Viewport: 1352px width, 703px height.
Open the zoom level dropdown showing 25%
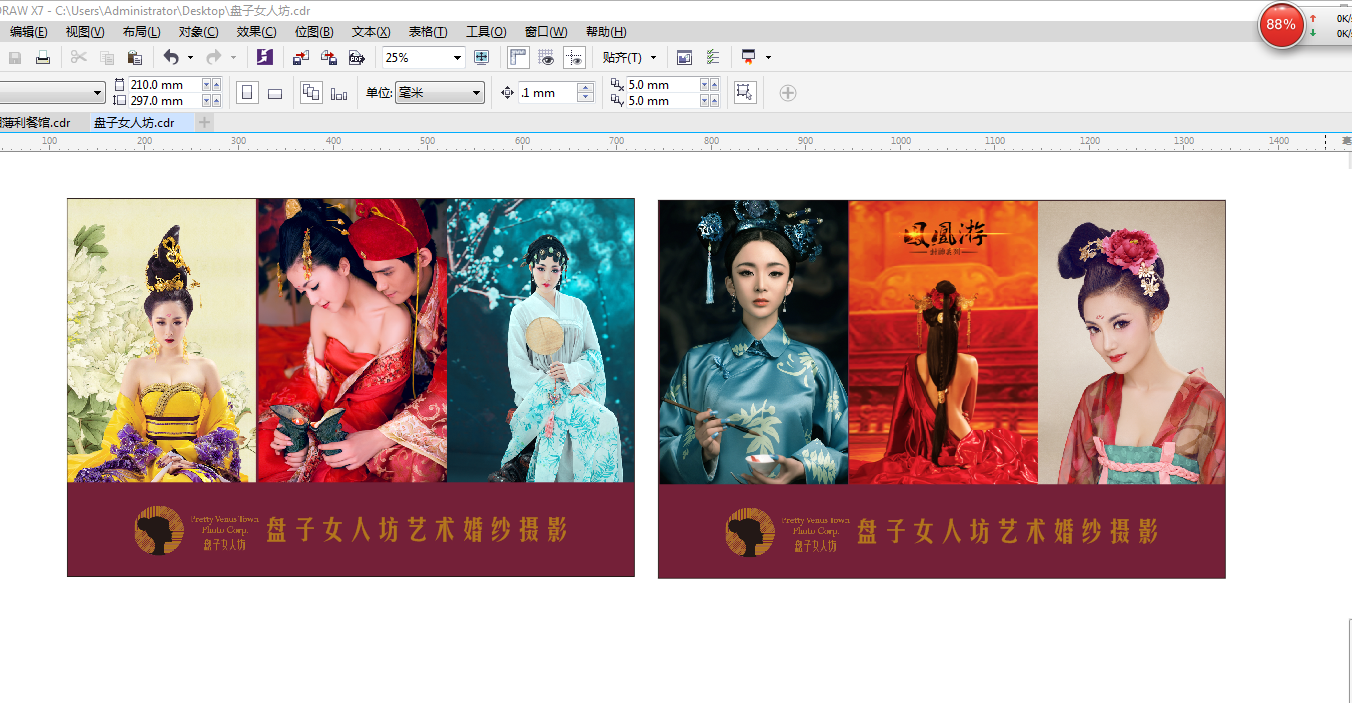[457, 58]
